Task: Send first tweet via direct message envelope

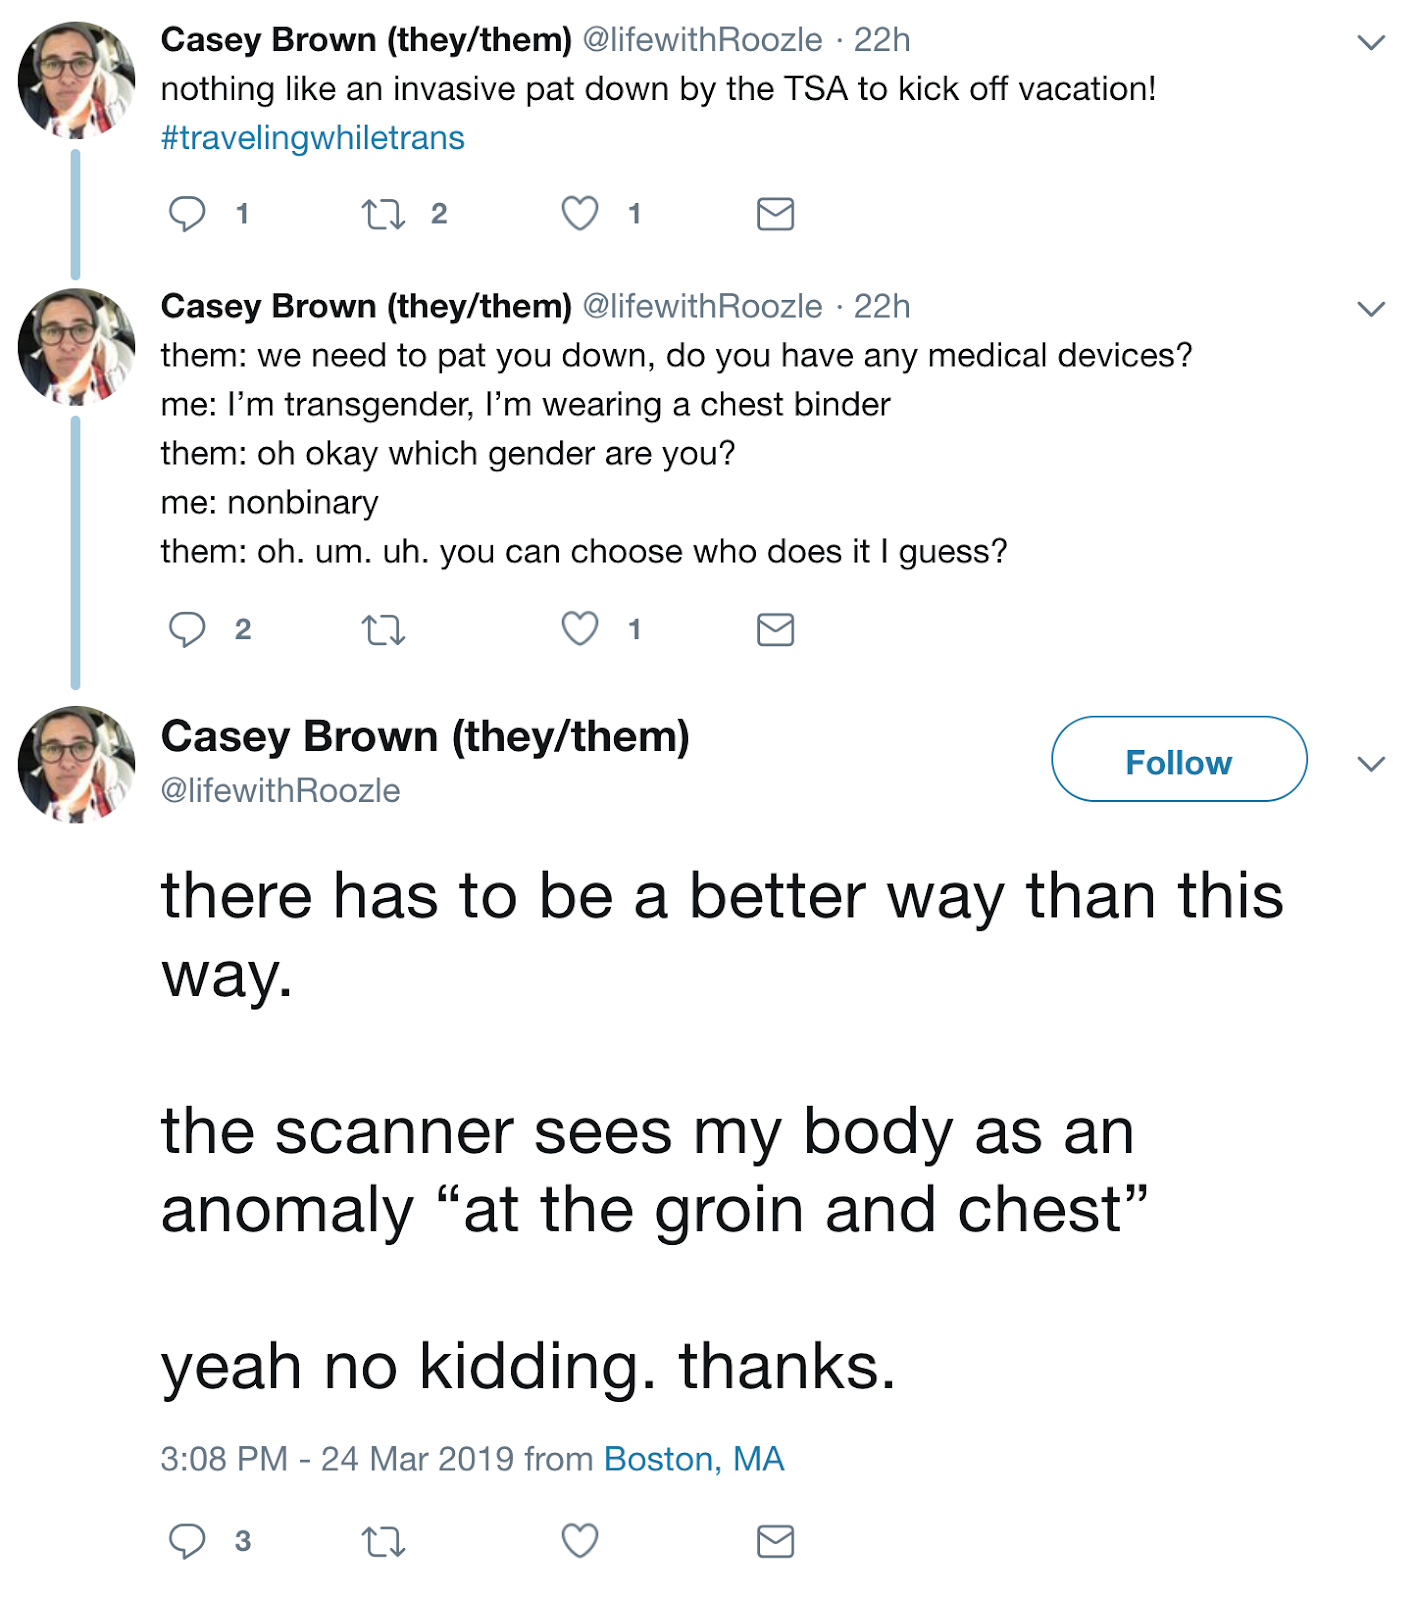Action: click(x=776, y=214)
